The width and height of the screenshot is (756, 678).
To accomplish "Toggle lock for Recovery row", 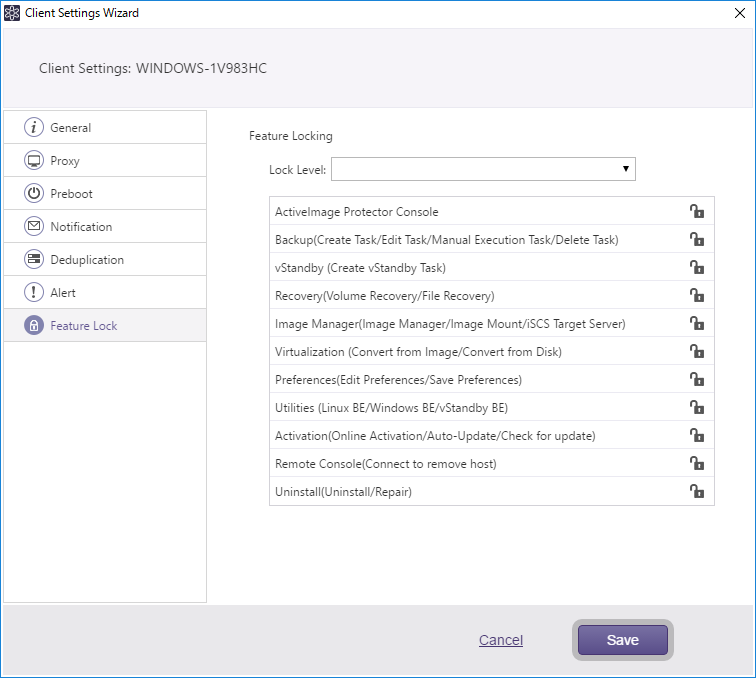I will pyautogui.click(x=697, y=295).
